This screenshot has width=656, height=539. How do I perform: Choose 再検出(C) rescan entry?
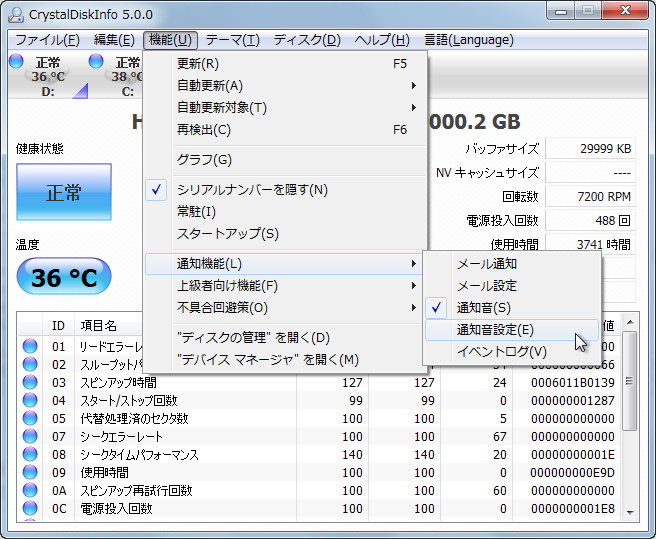(x=285, y=130)
